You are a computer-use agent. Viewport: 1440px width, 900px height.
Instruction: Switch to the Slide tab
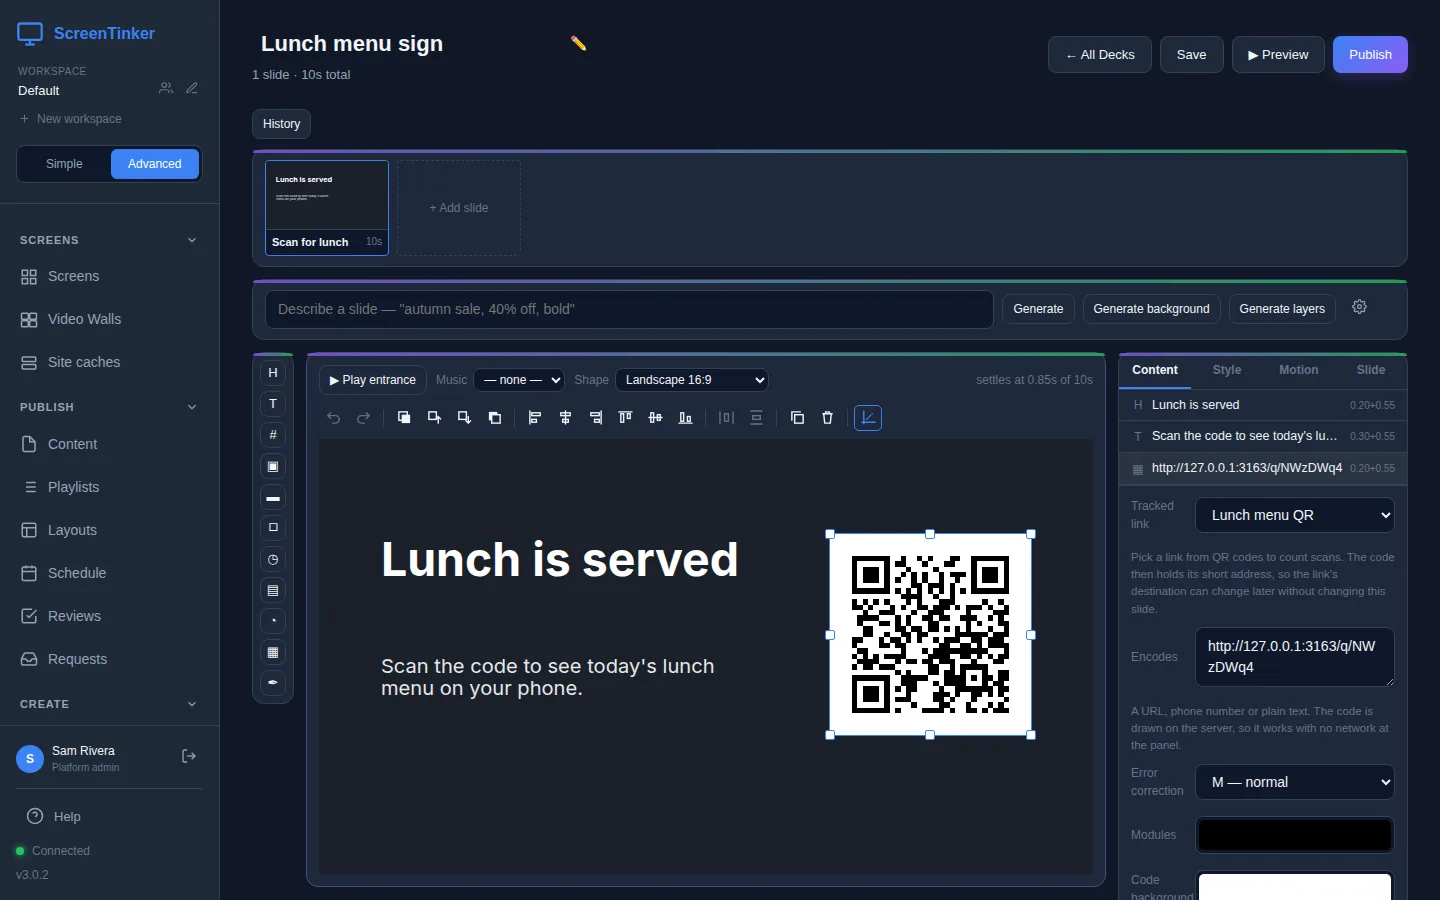[x=1371, y=370]
